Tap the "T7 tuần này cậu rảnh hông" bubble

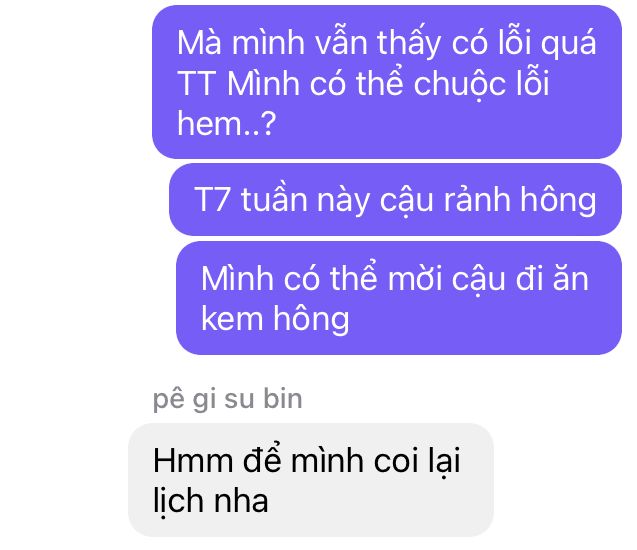395,199
